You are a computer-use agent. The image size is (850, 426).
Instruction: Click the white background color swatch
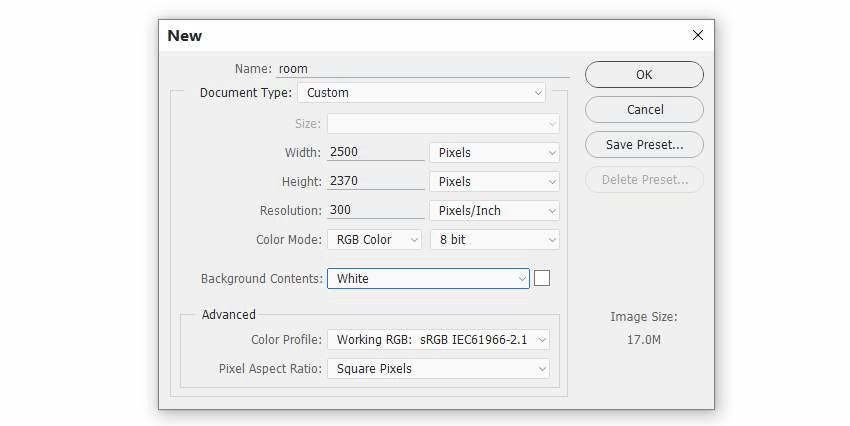[x=542, y=279]
